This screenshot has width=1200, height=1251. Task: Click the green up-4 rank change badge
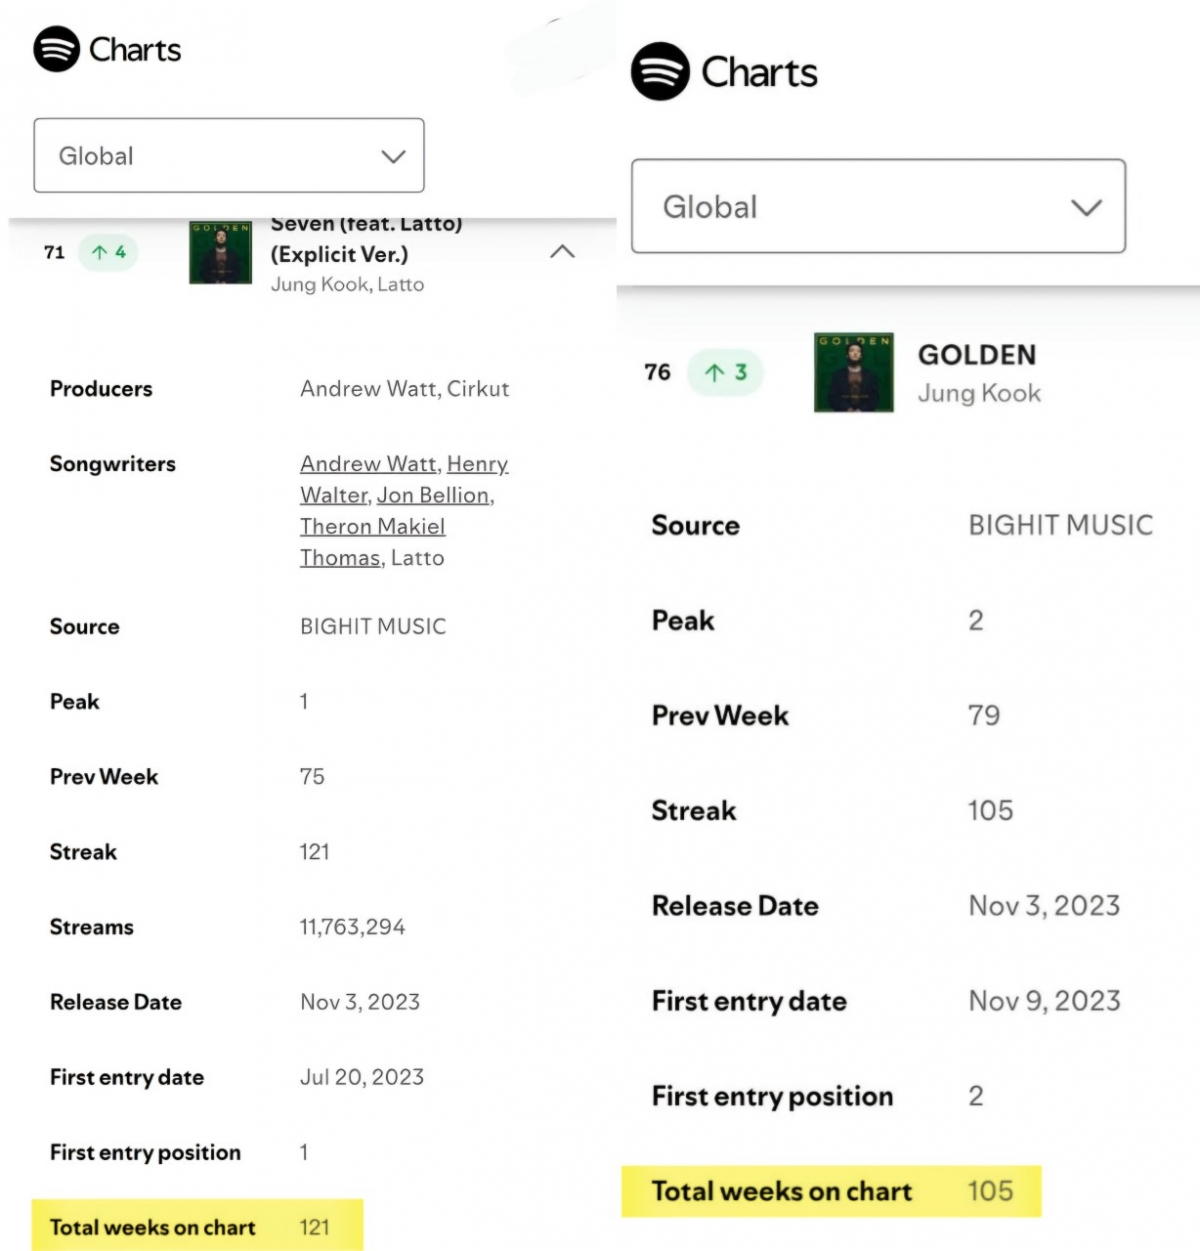[x=108, y=252]
